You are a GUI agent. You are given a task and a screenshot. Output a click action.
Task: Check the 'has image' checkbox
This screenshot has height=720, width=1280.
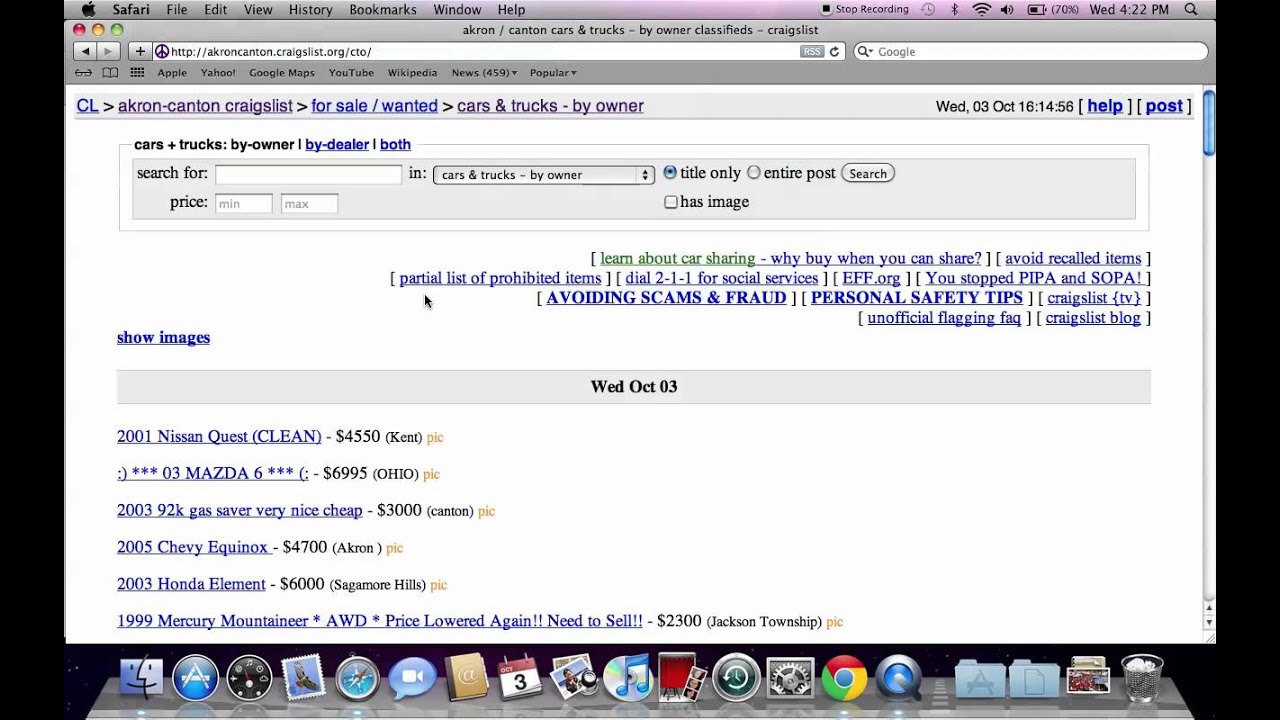[x=671, y=202]
